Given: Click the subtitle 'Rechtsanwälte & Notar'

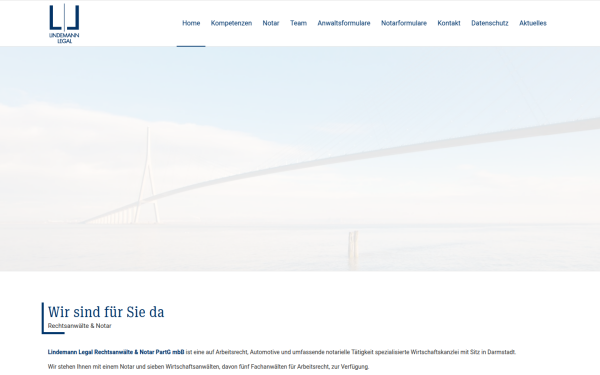Looking at the screenshot, I should click(80, 326).
